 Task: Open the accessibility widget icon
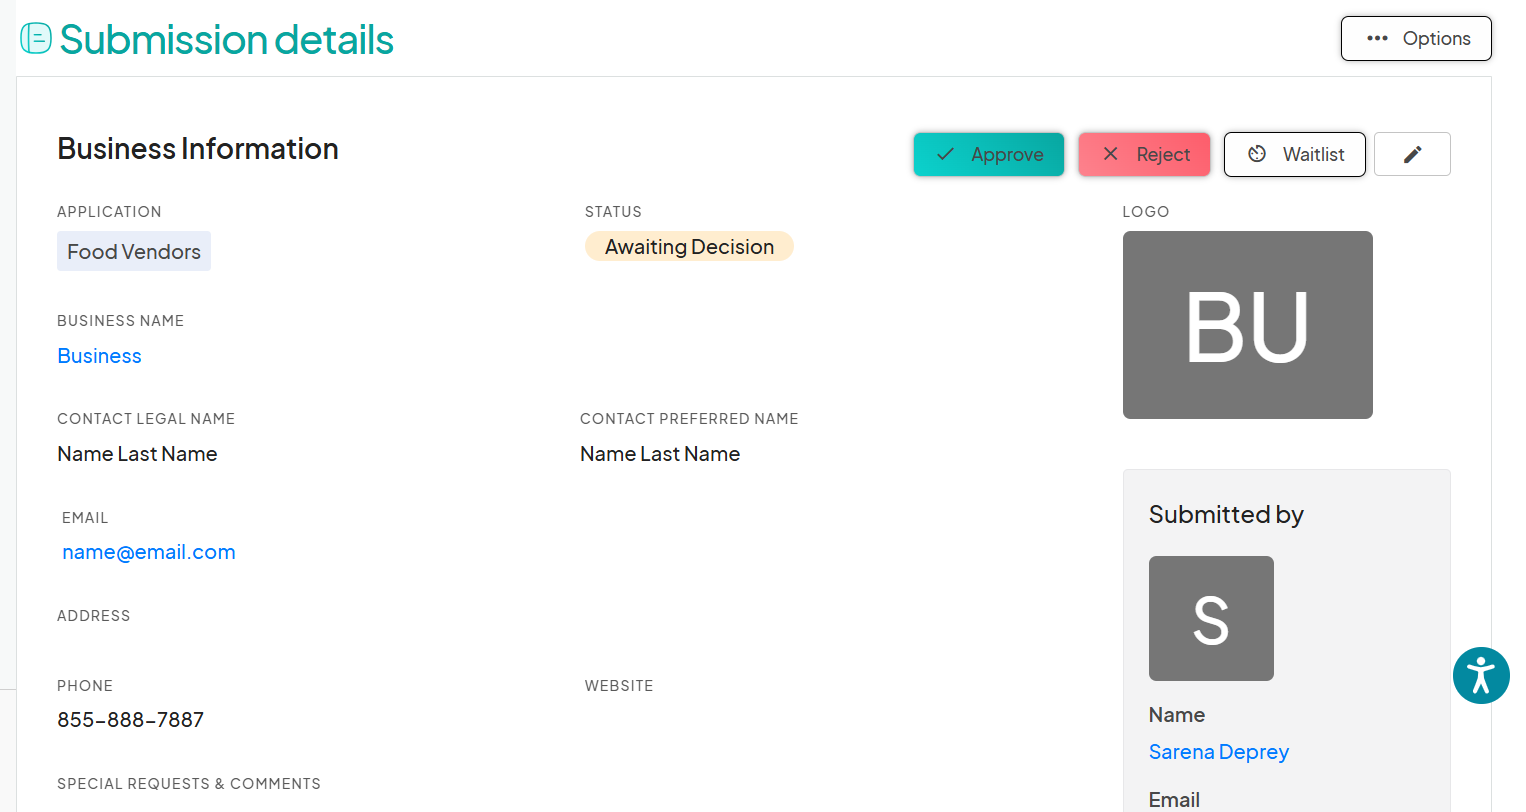click(x=1481, y=676)
